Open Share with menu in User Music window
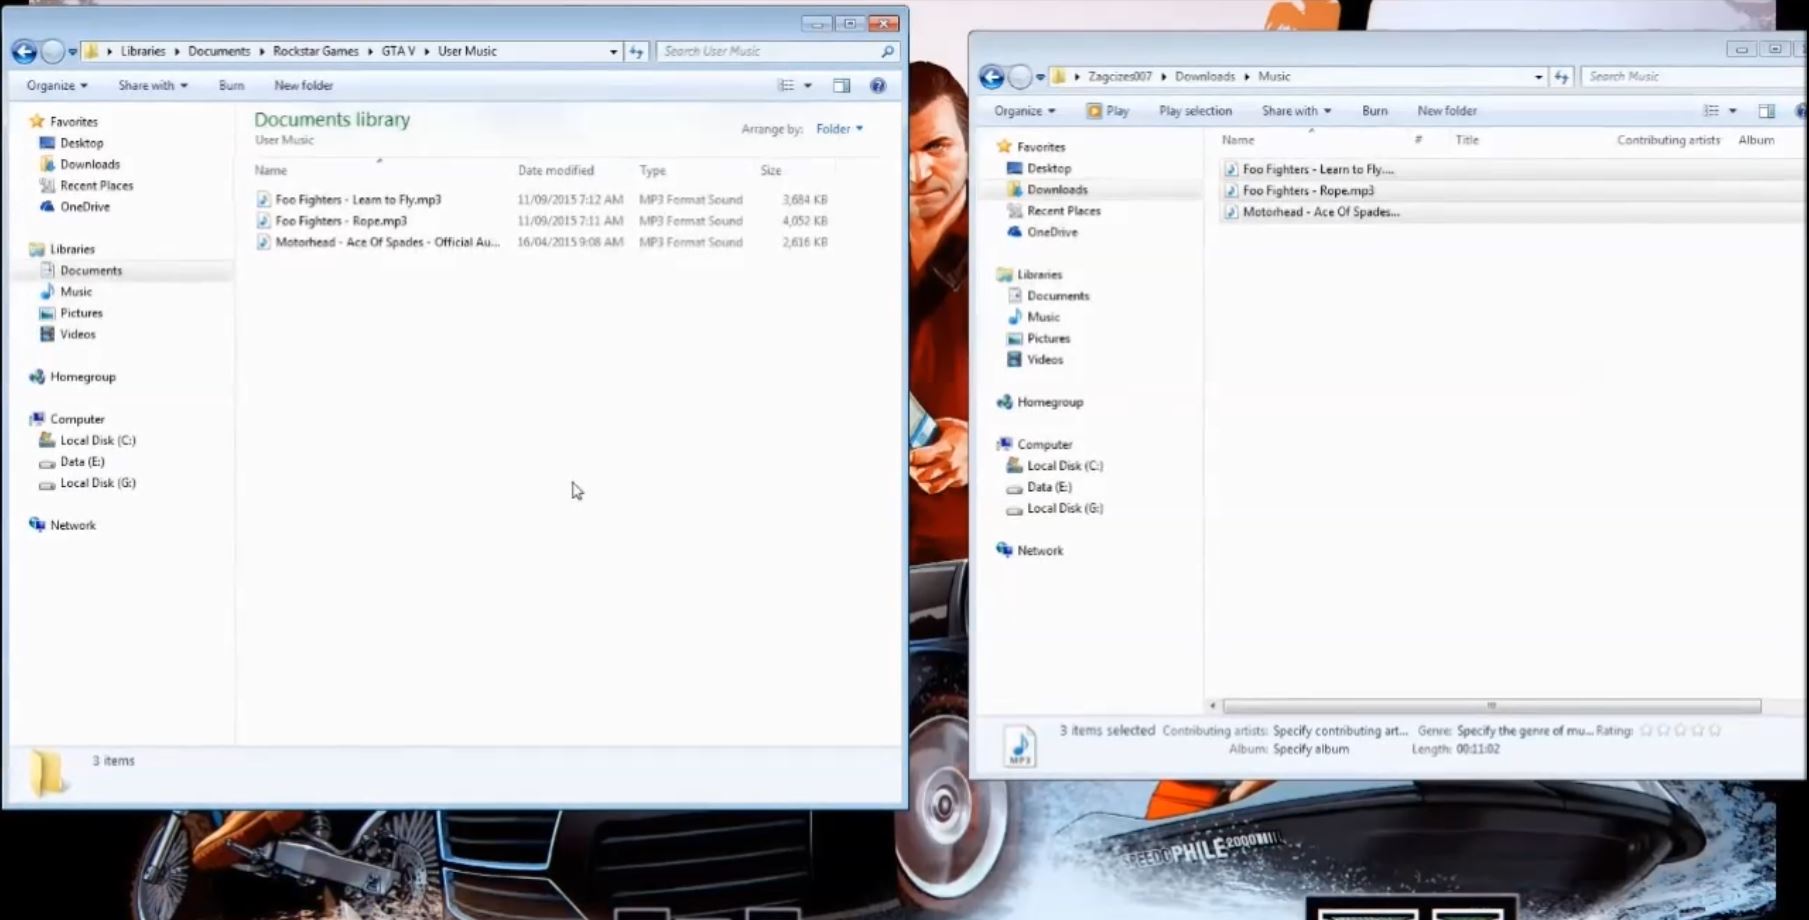This screenshot has width=1809, height=920. pyautogui.click(x=153, y=86)
